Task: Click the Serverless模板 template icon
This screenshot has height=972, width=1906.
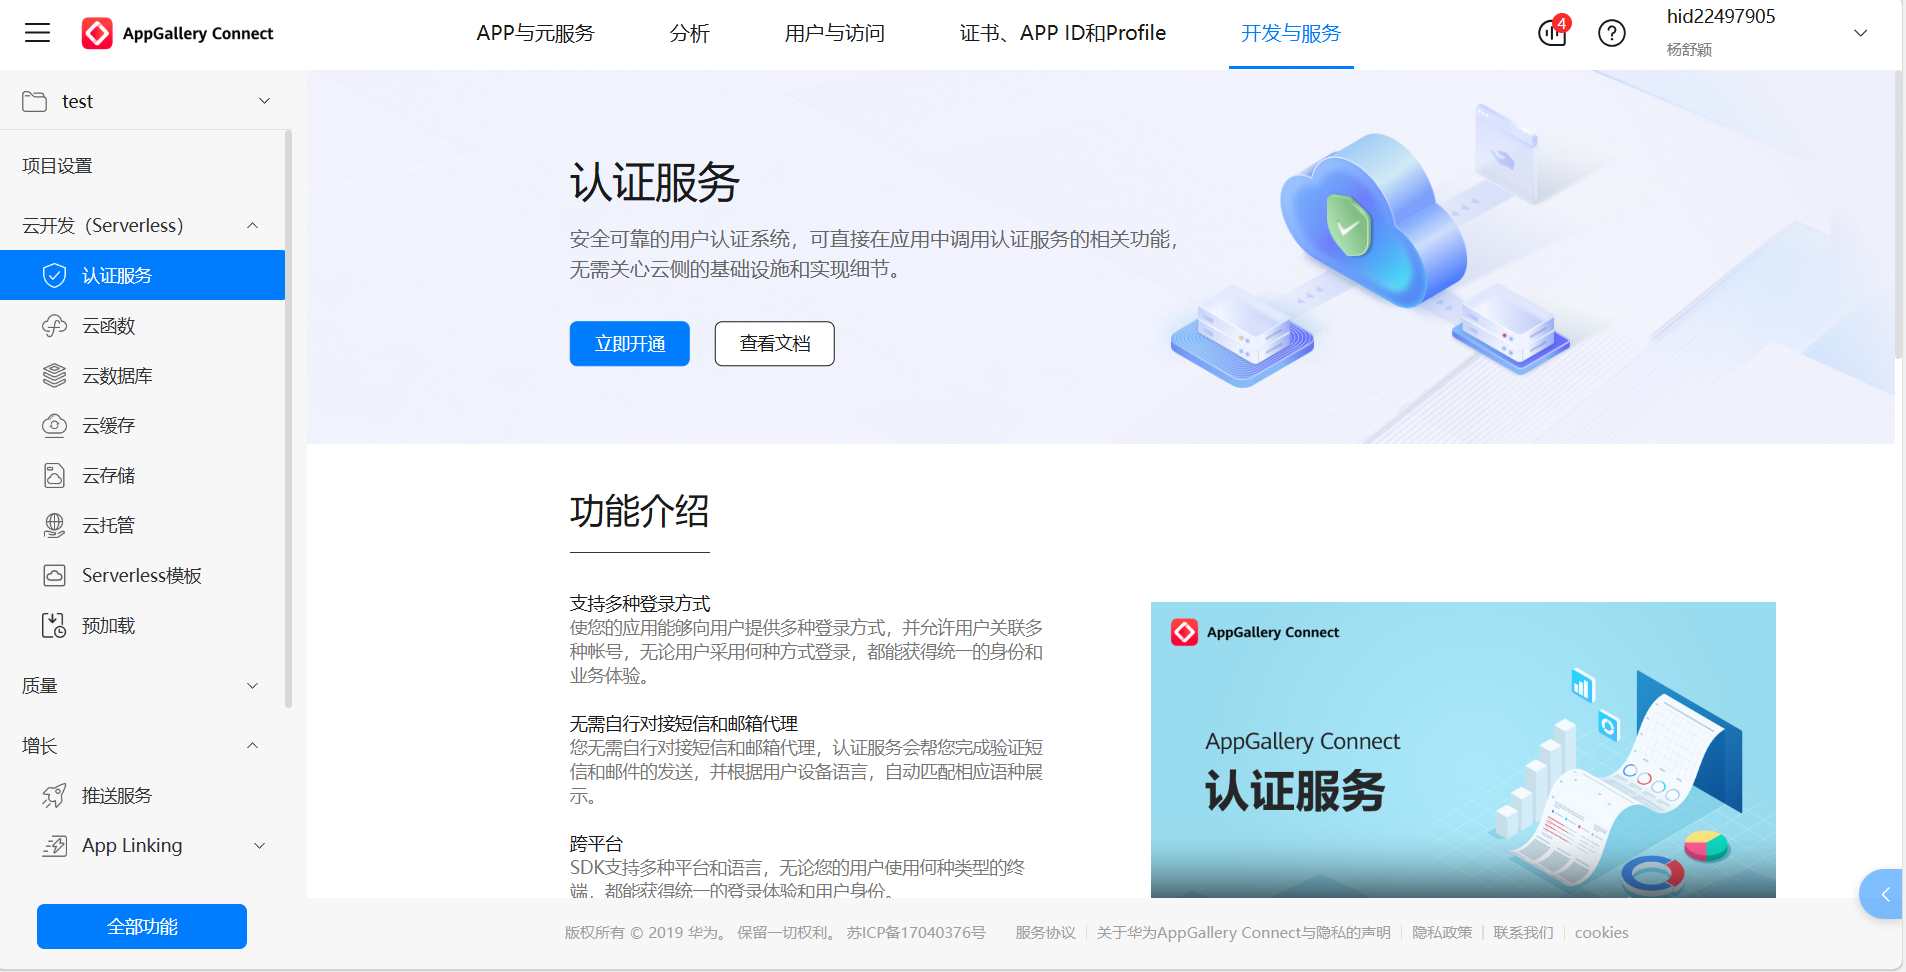Action: 54,575
